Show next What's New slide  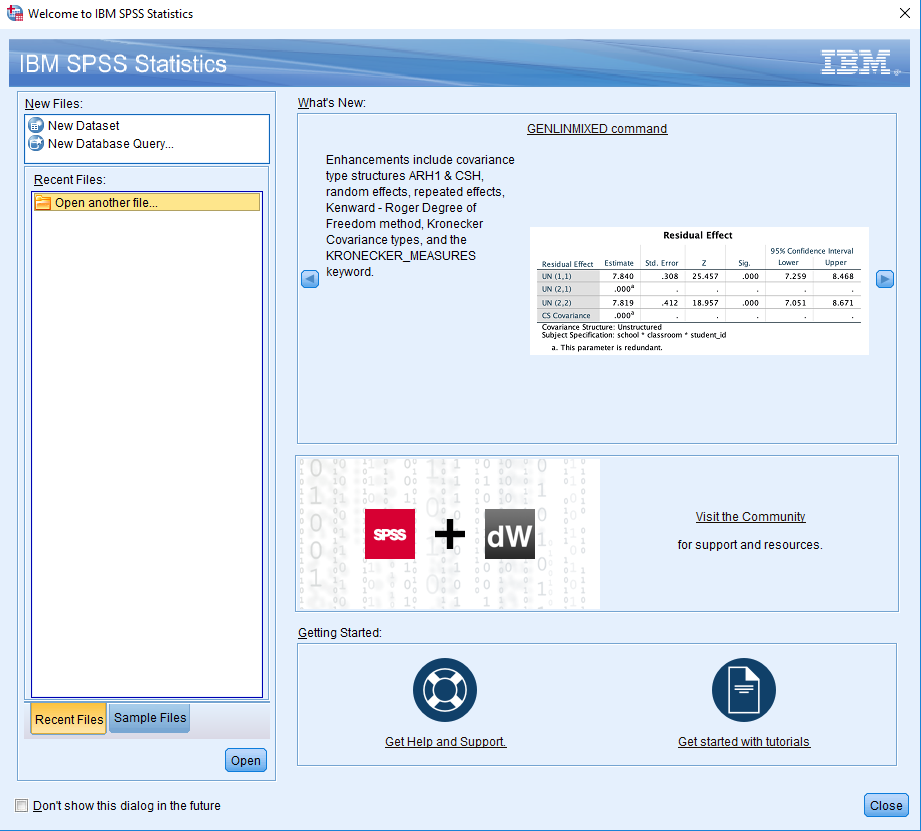pyautogui.click(x=885, y=279)
